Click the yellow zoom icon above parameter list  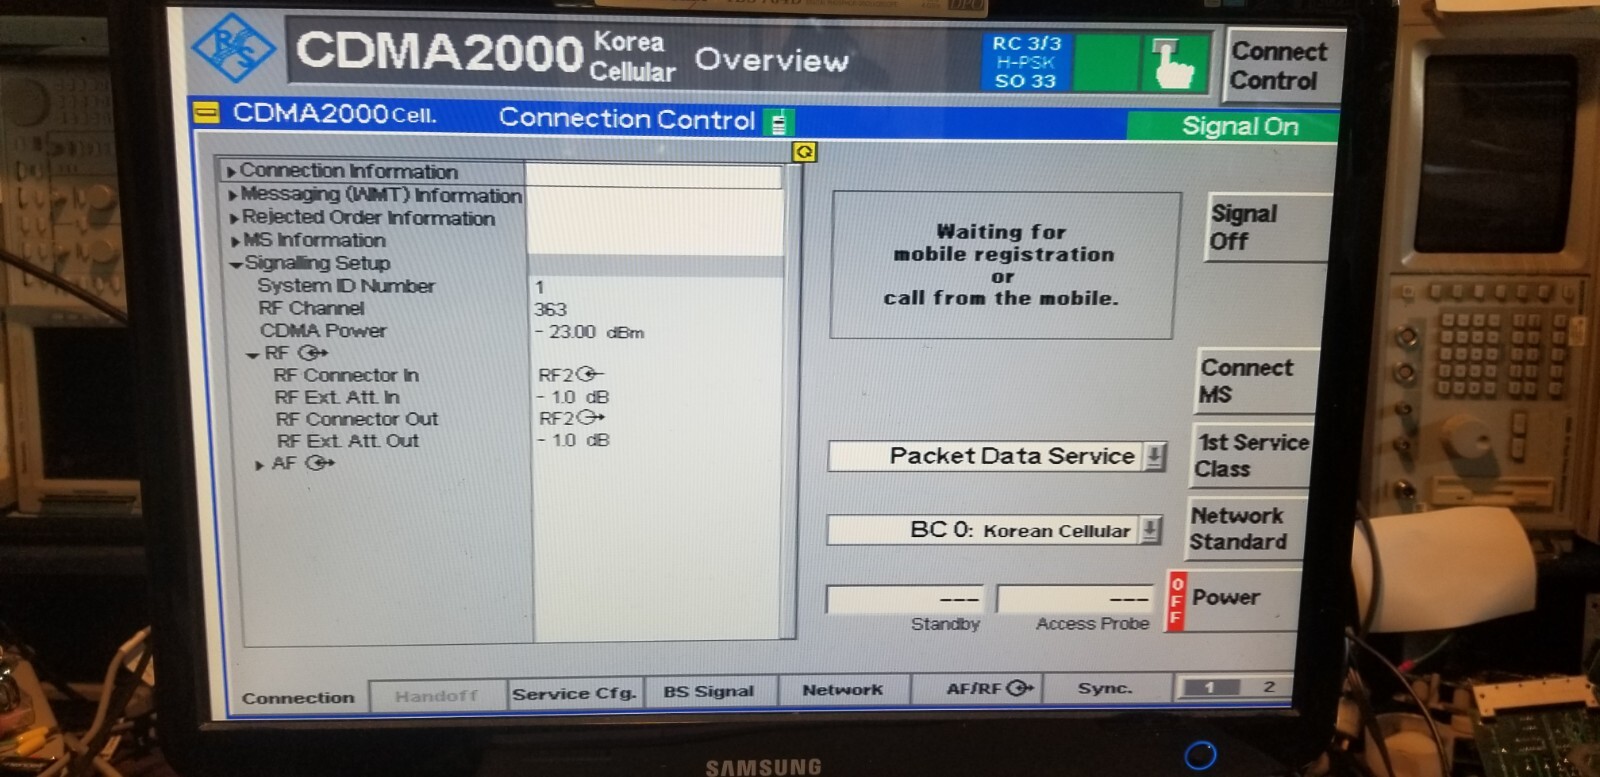pos(804,152)
